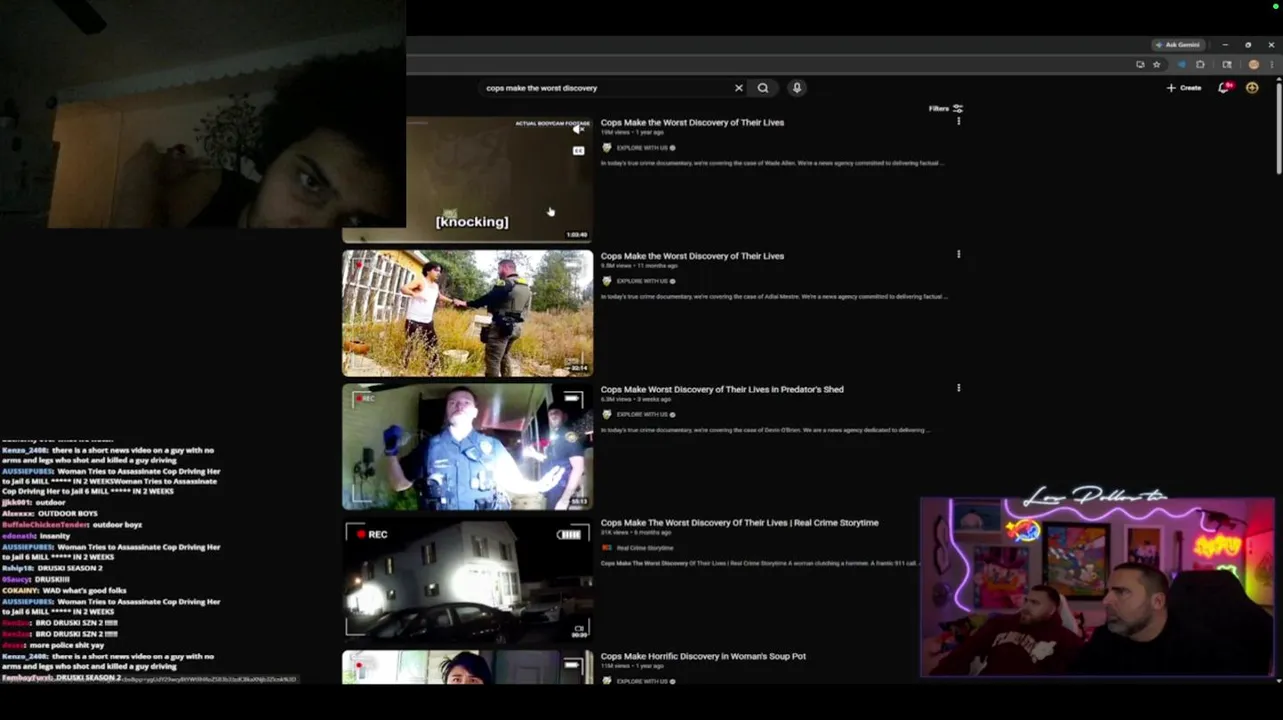Click first video's description snippet about Wade Allen
Screen dimensions: 1283x720
tap(772, 163)
